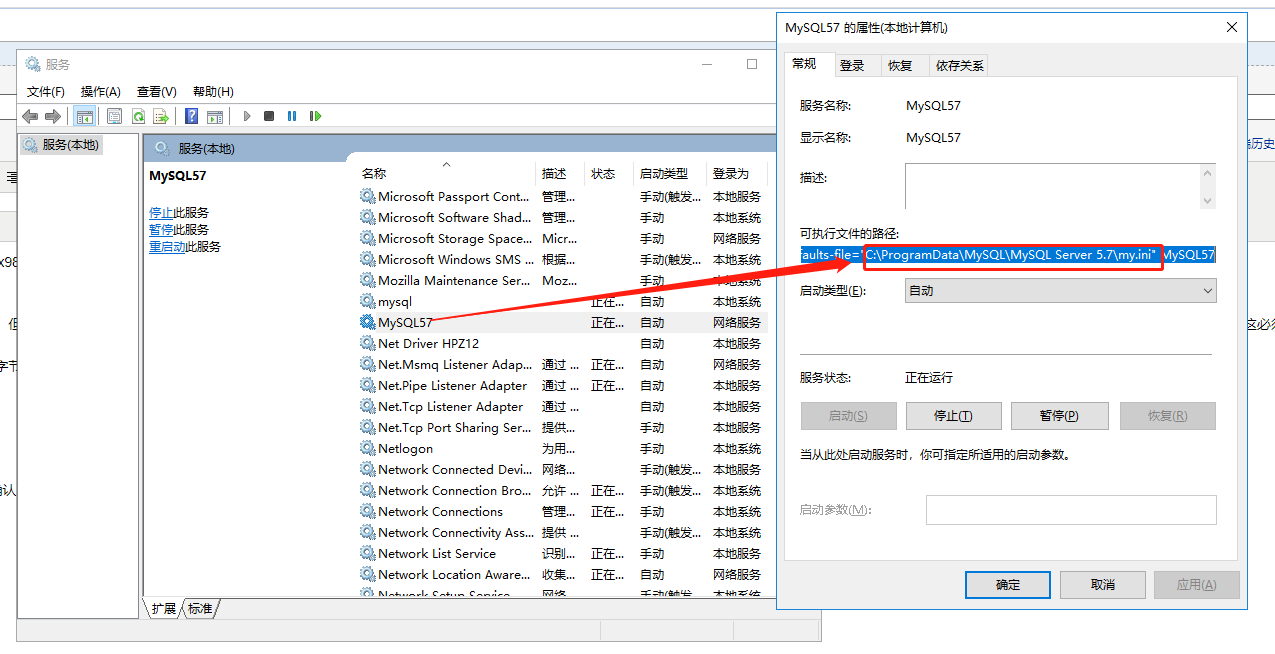Click the Start Service play icon
This screenshot has width=1275, height=654.
(247, 116)
